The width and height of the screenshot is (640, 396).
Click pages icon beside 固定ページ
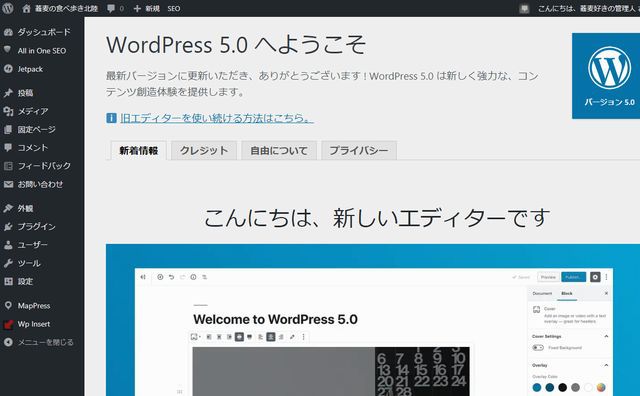[8, 129]
